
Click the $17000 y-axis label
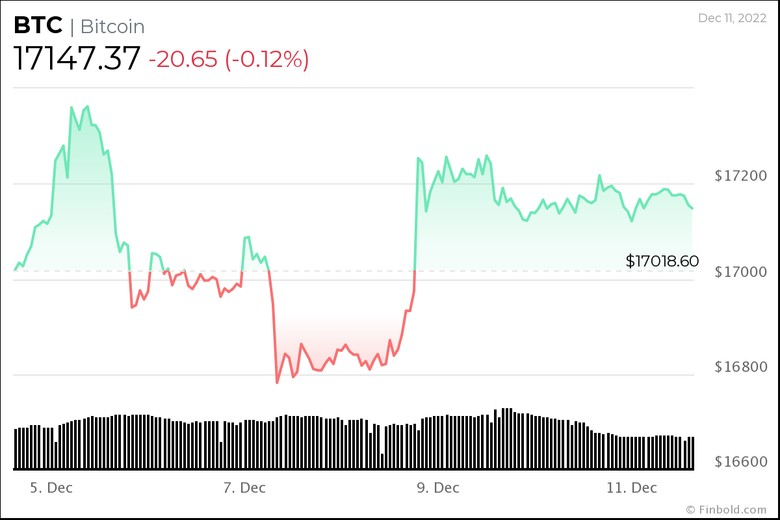click(x=740, y=272)
